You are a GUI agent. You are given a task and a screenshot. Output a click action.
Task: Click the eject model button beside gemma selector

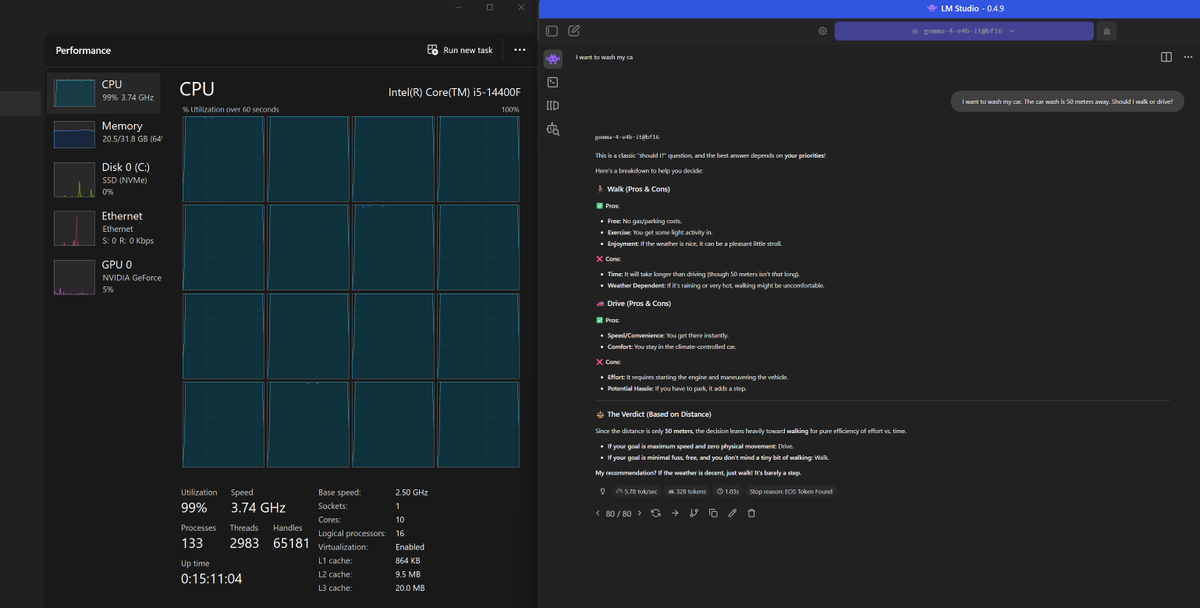pyautogui.click(x=1106, y=31)
